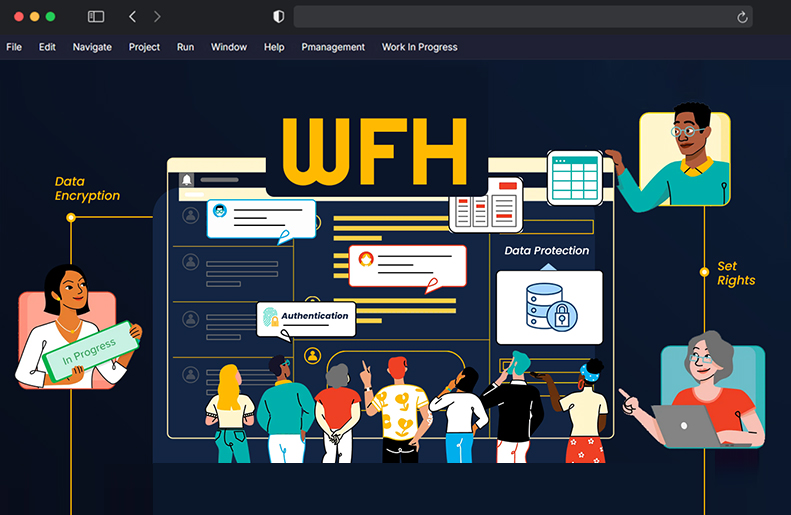
Task: Click the privacy shield icon
Action: tap(278, 17)
